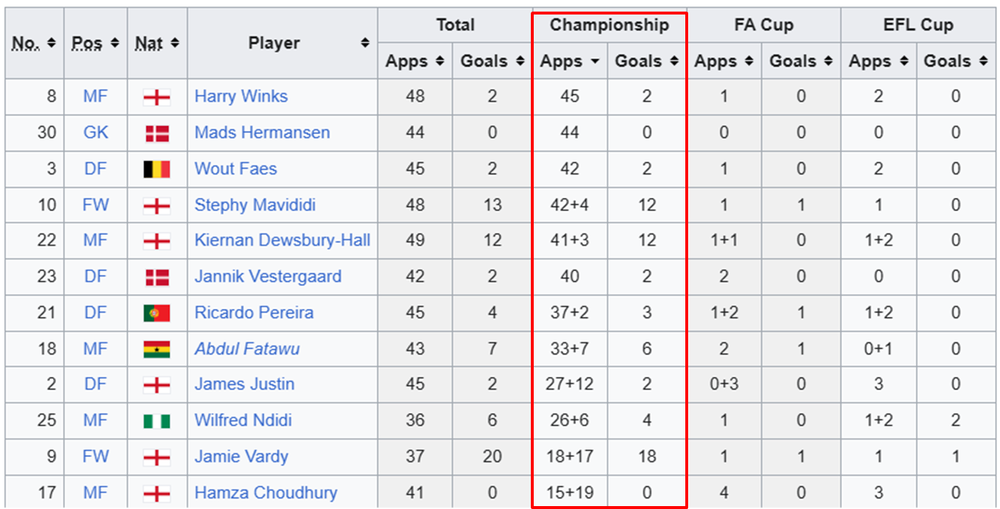
Task: Sort by Total Goals sort arrows
Action: coord(520,61)
